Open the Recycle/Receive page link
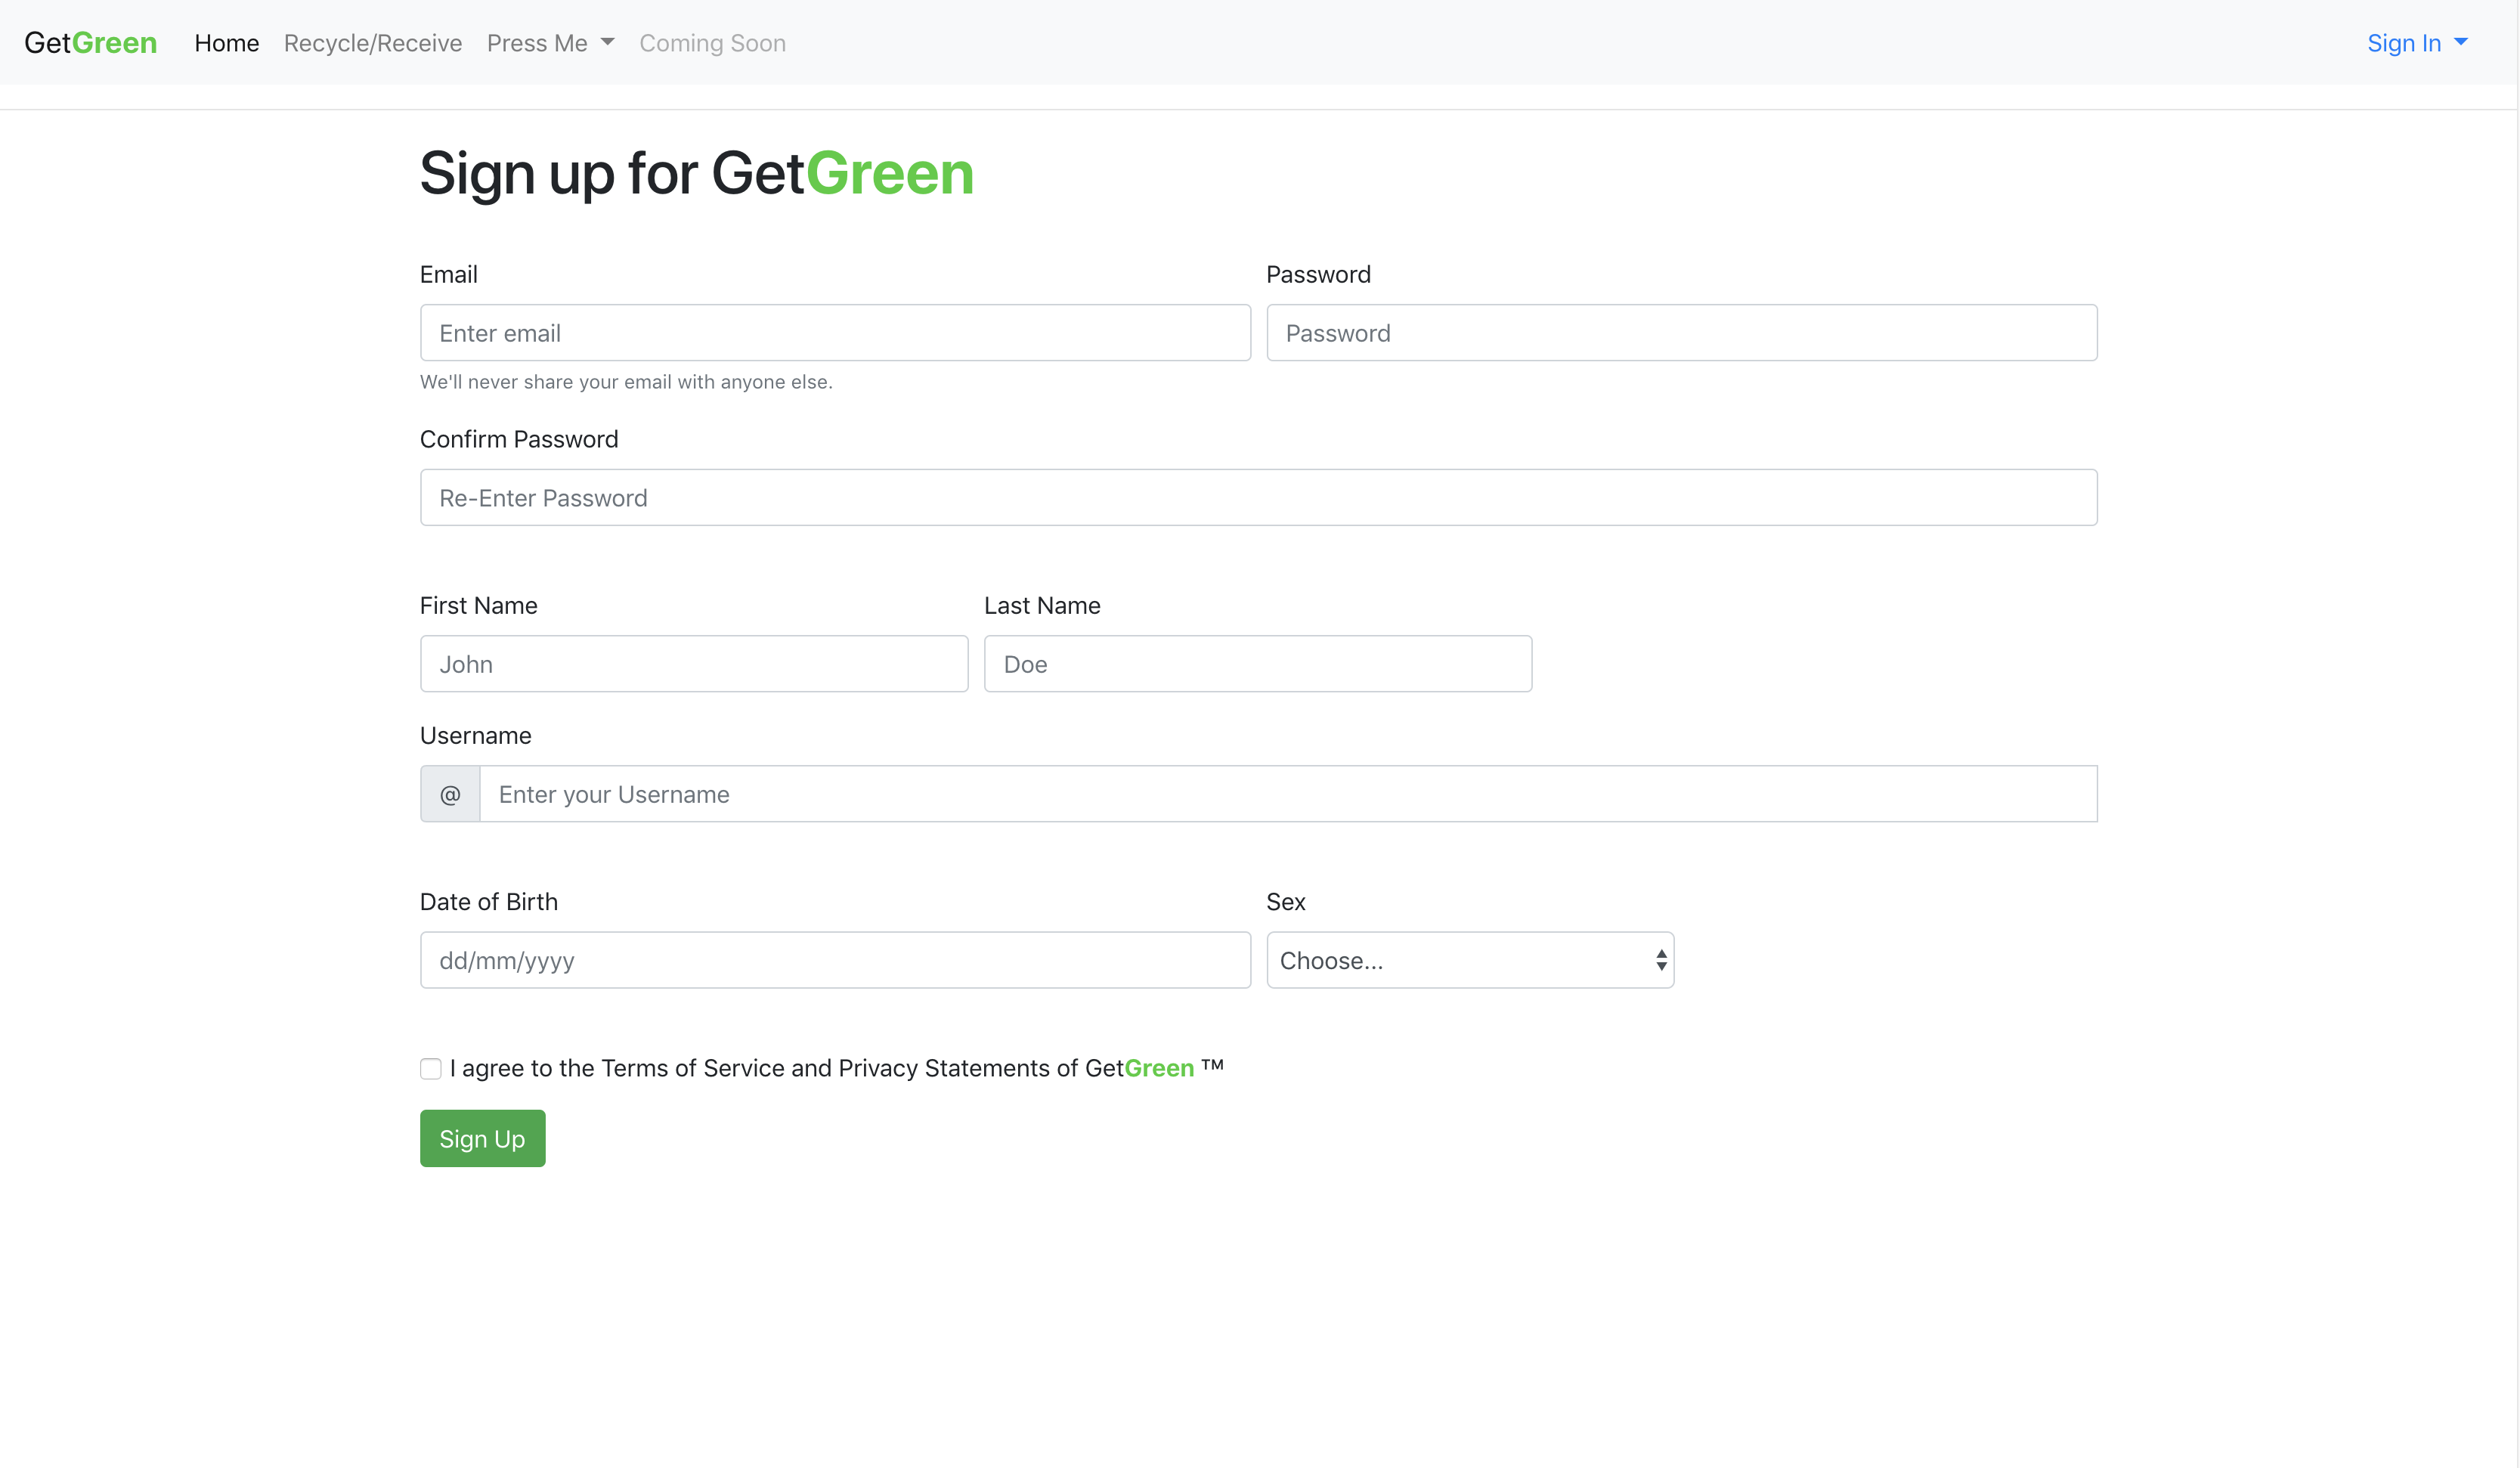Viewport: 2520px width, 1468px height. (373, 43)
